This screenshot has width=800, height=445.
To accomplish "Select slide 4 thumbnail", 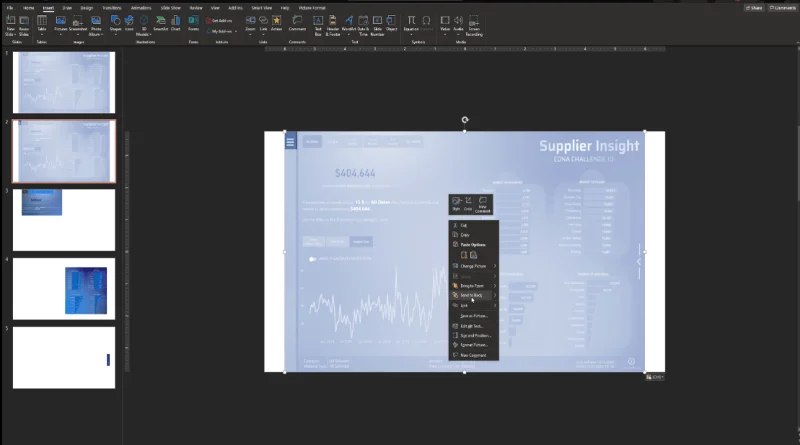I will point(64,289).
